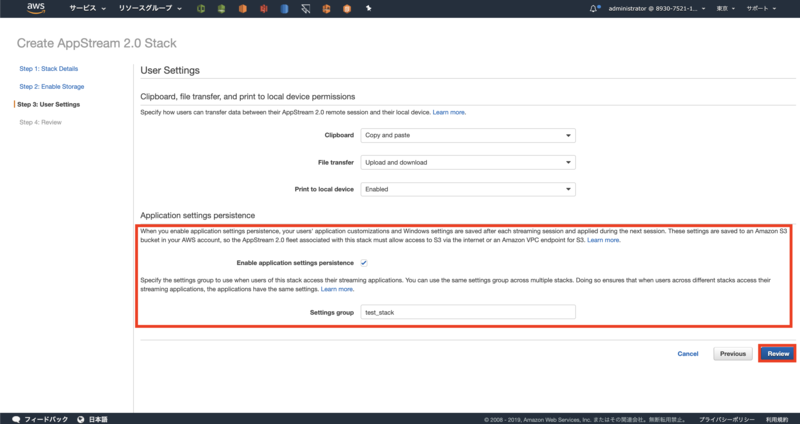
Task: Click the フィードバック text in footer
Action: [46, 419]
